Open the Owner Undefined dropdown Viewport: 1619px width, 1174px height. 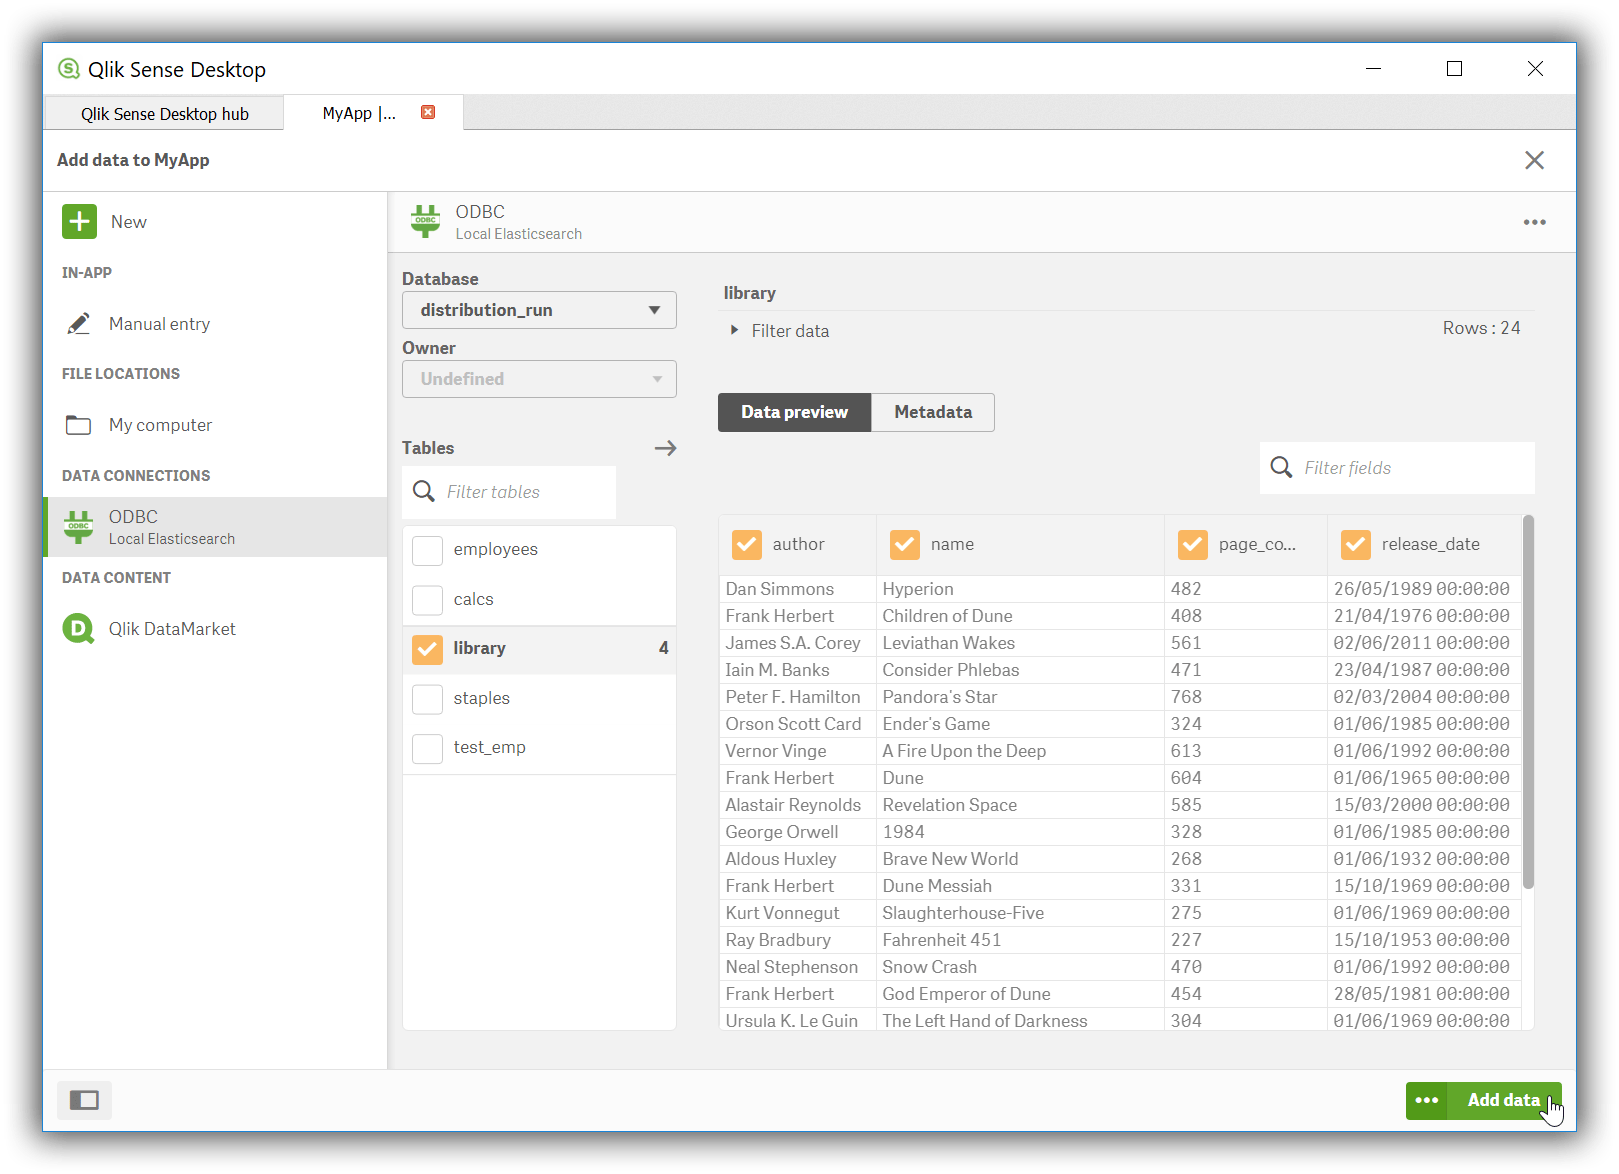[x=539, y=379]
